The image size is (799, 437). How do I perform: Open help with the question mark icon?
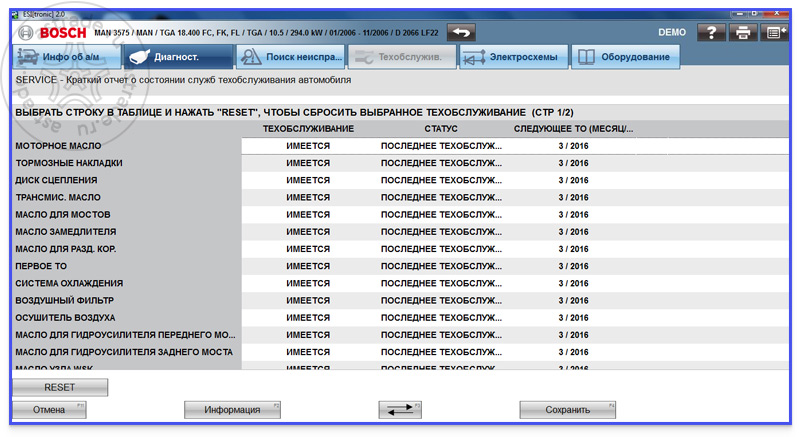[711, 33]
